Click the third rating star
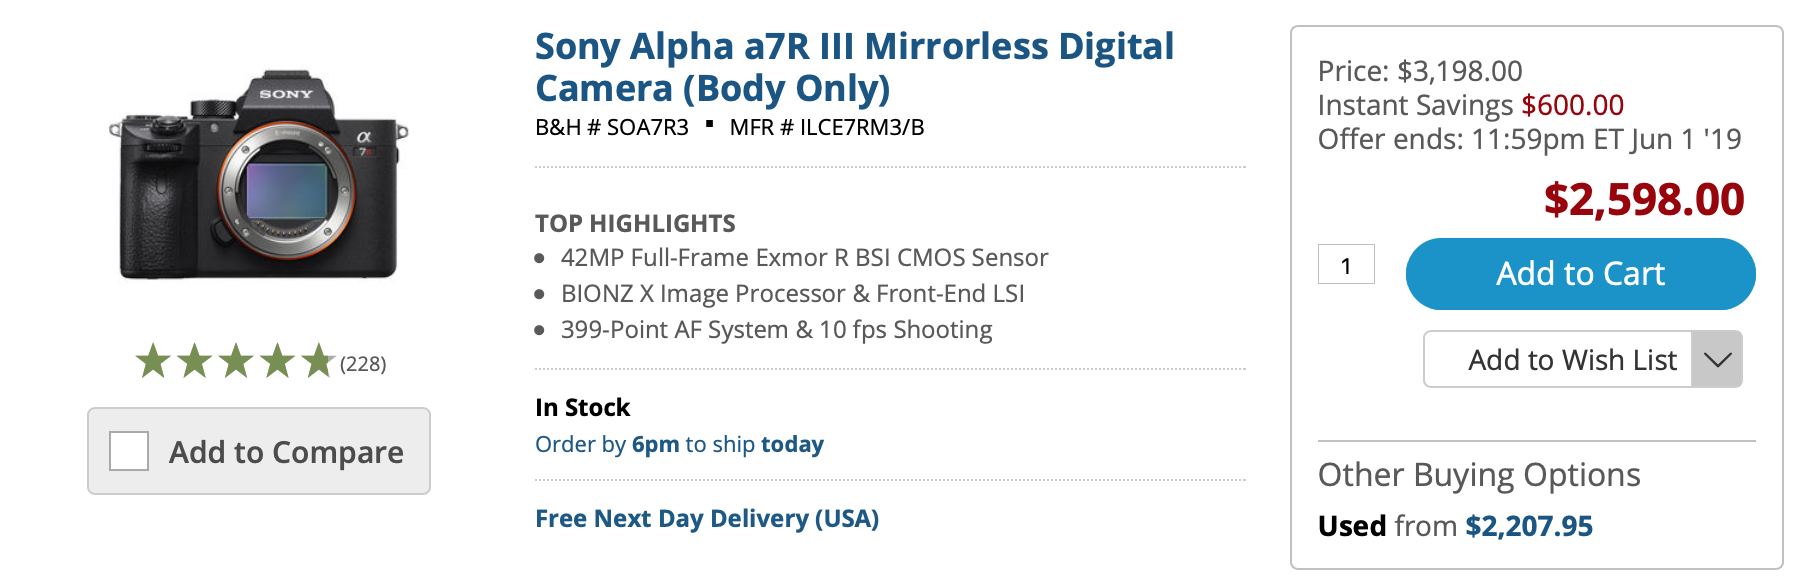The width and height of the screenshot is (1810, 578). tap(236, 361)
